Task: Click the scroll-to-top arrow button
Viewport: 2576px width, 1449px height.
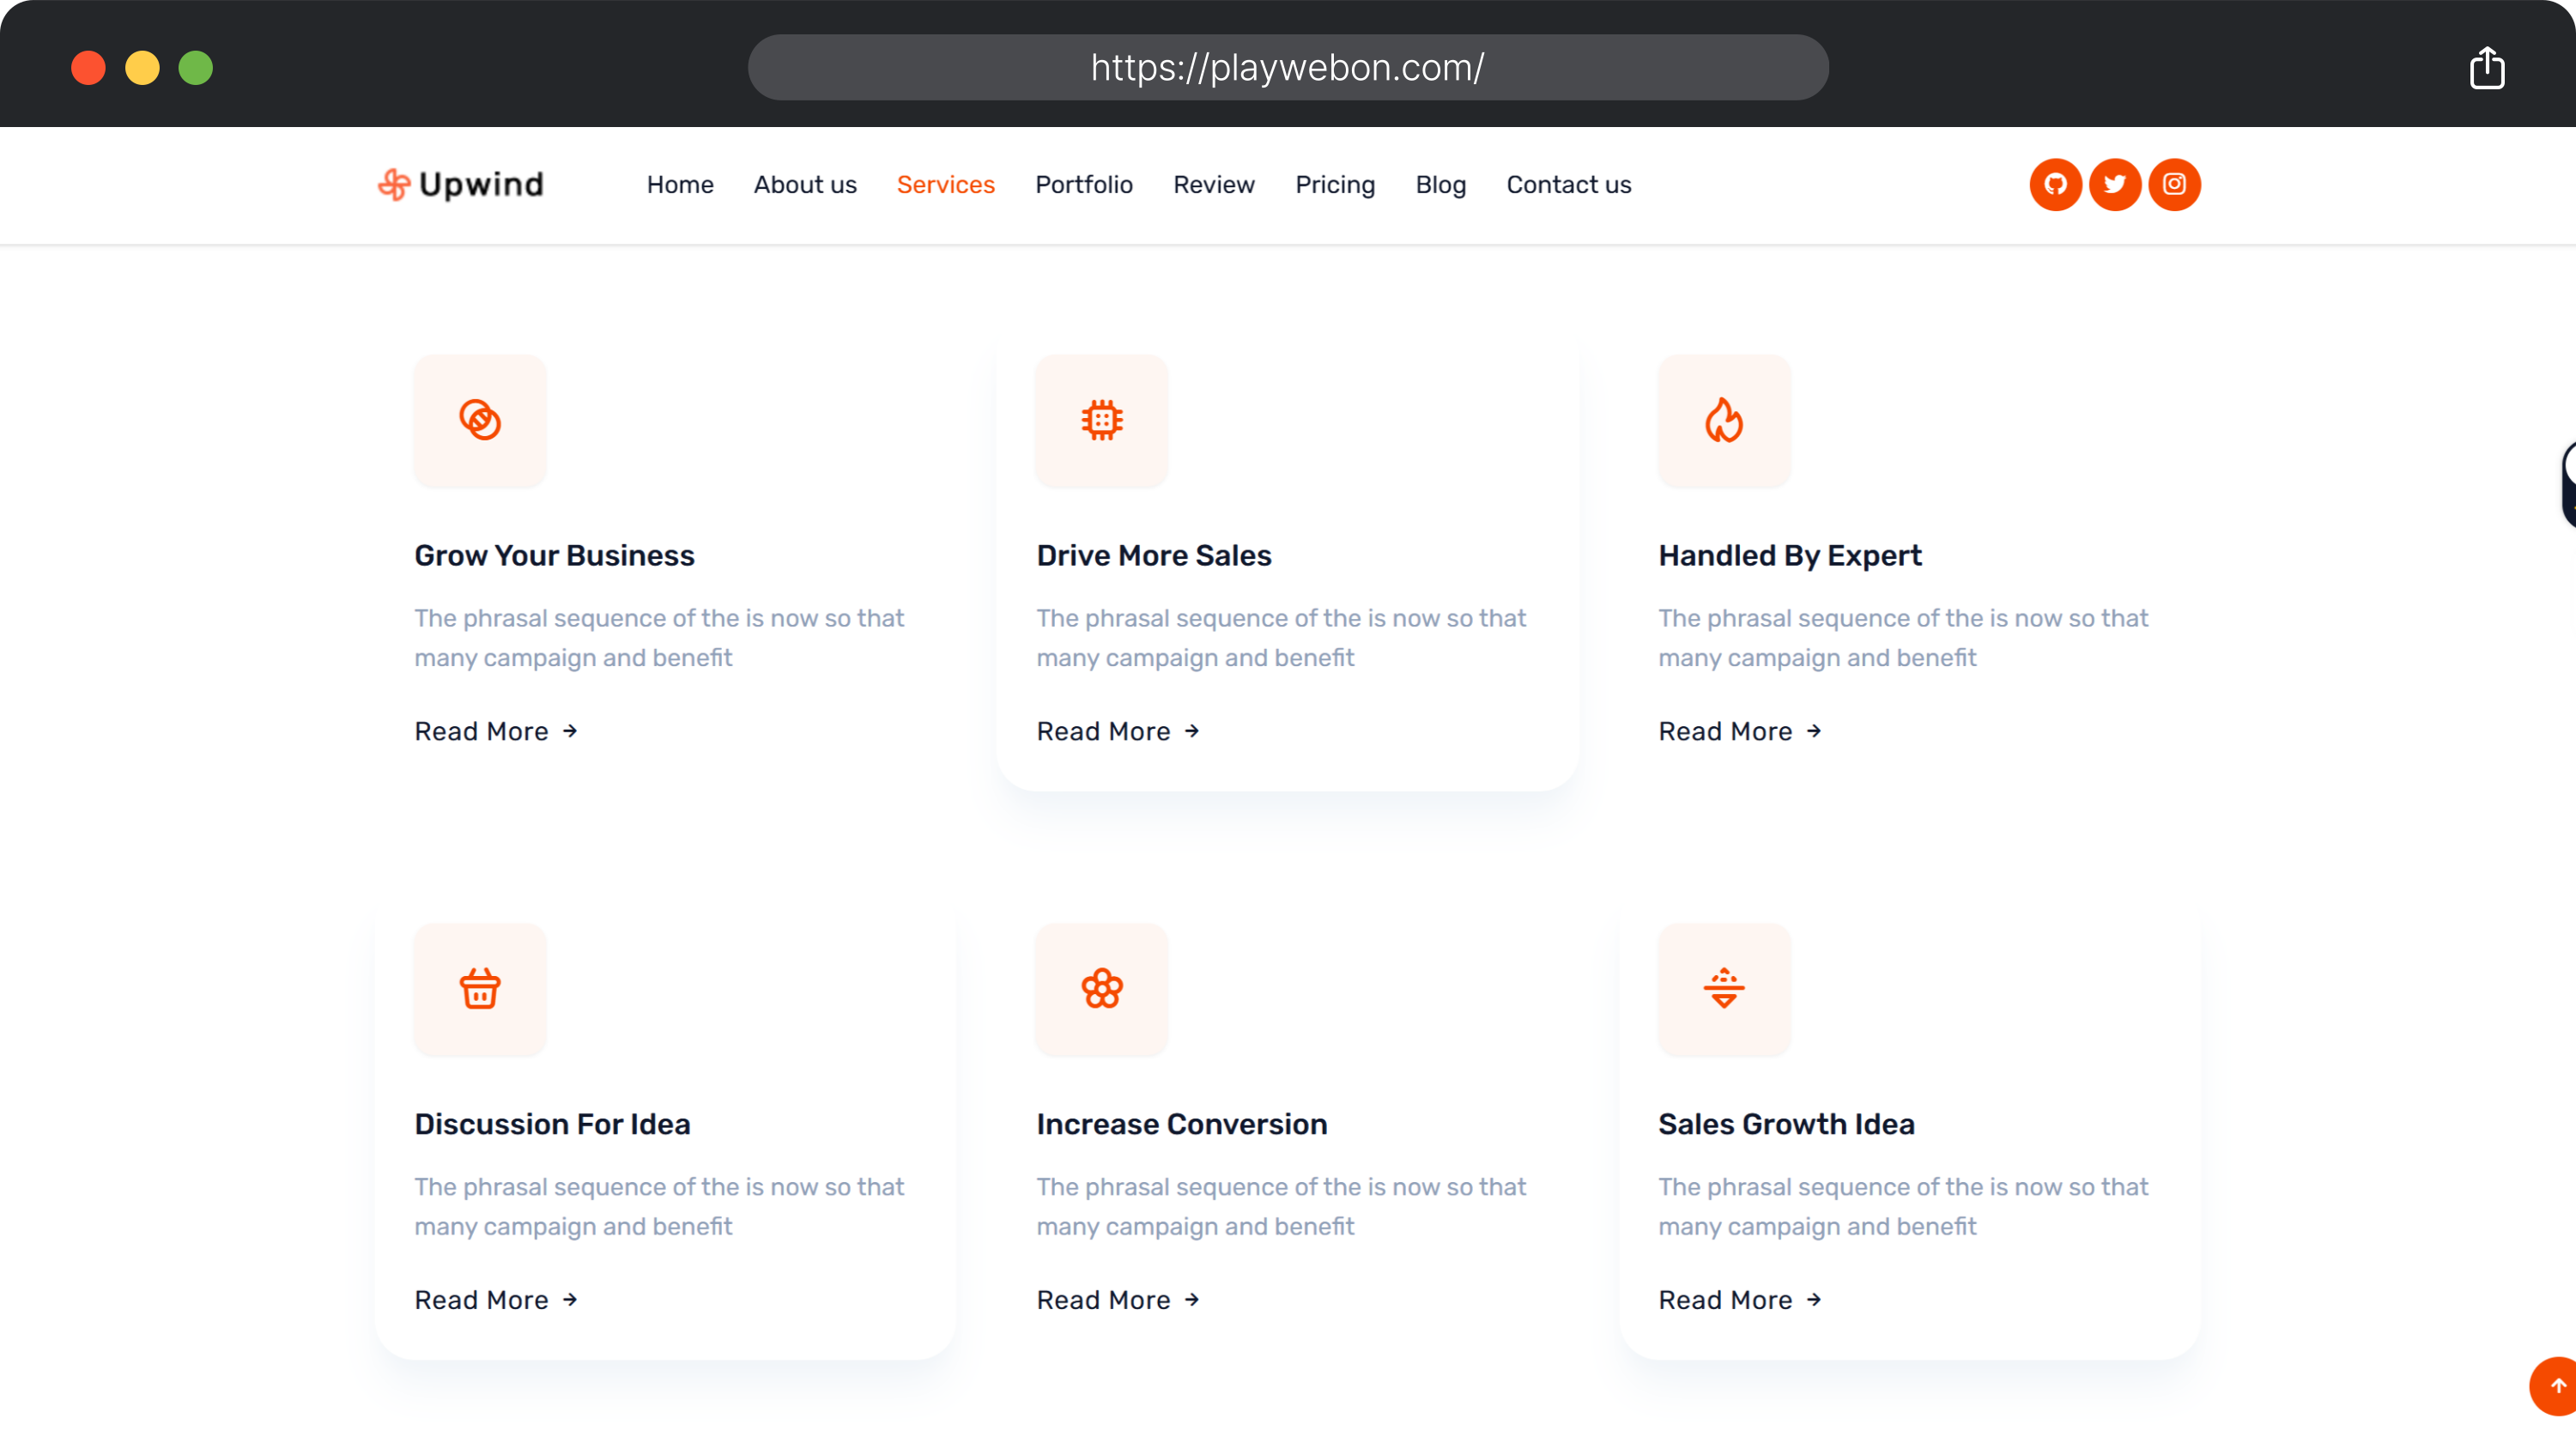Action: (2555, 1385)
